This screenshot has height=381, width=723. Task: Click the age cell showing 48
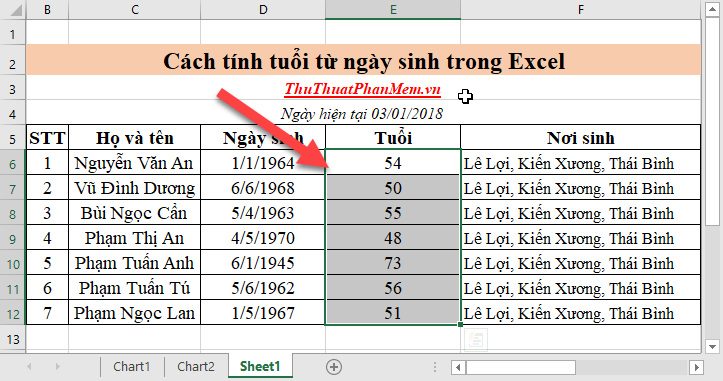393,238
